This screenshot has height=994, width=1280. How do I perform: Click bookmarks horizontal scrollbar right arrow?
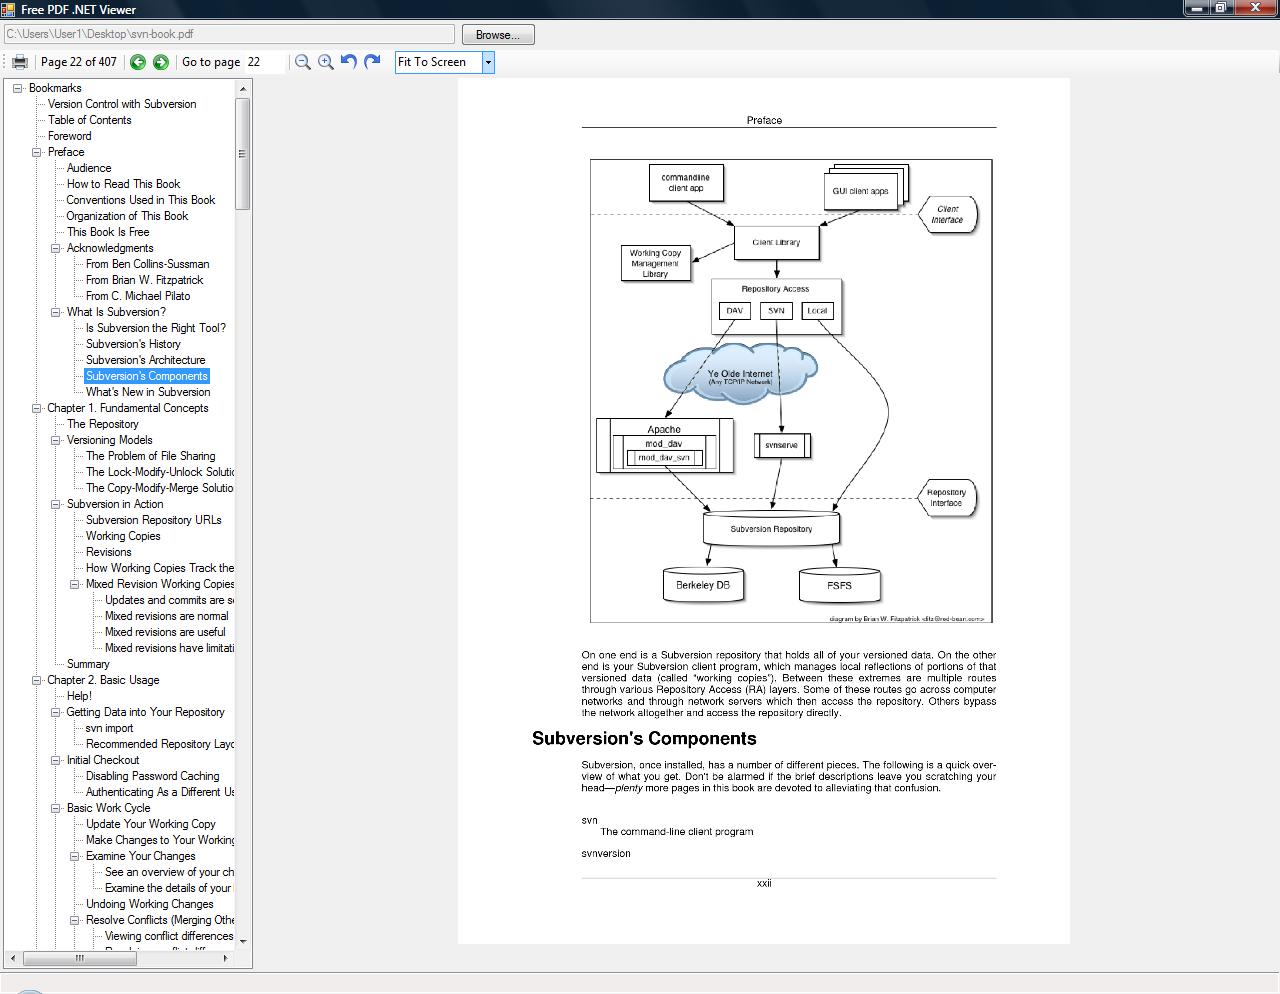(225, 958)
